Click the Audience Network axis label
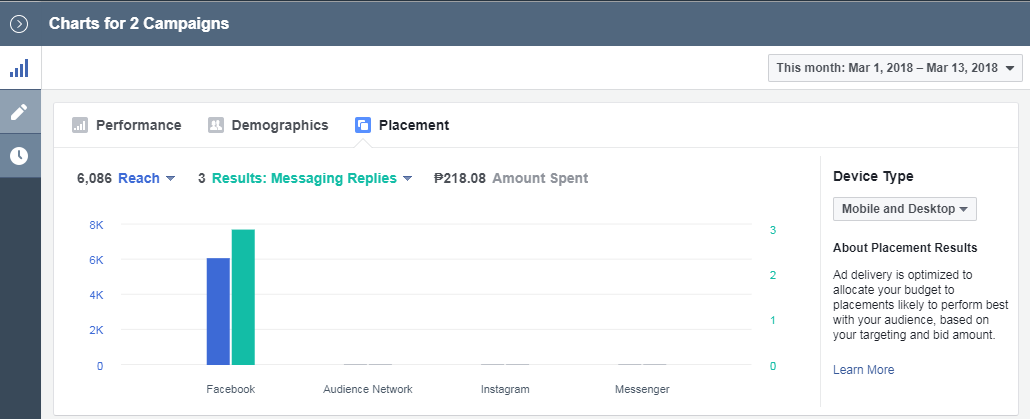Image resolution: width=1030 pixels, height=419 pixels. pos(368,389)
